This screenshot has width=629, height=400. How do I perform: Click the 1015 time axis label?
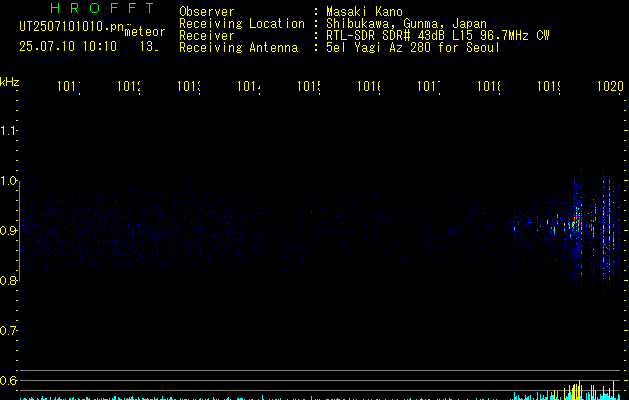coord(309,86)
